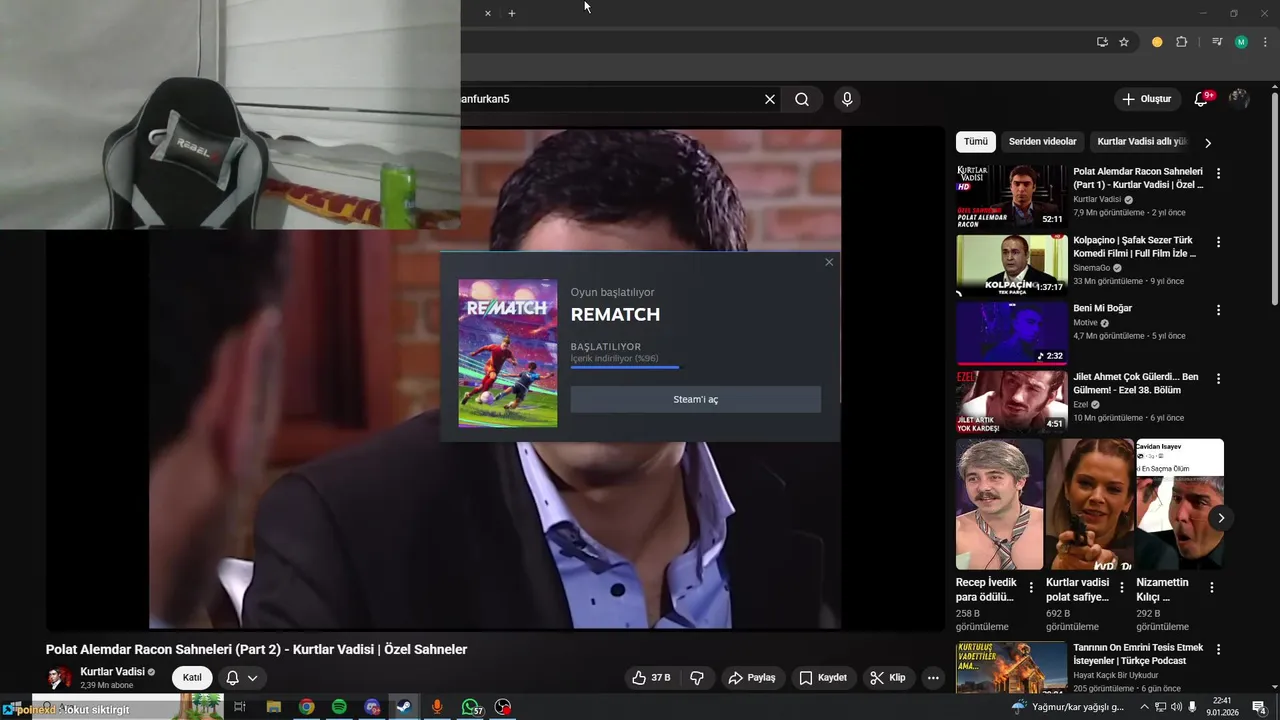This screenshot has width=1280, height=720.
Task: Bookmark this page with star icon
Action: click(1124, 42)
